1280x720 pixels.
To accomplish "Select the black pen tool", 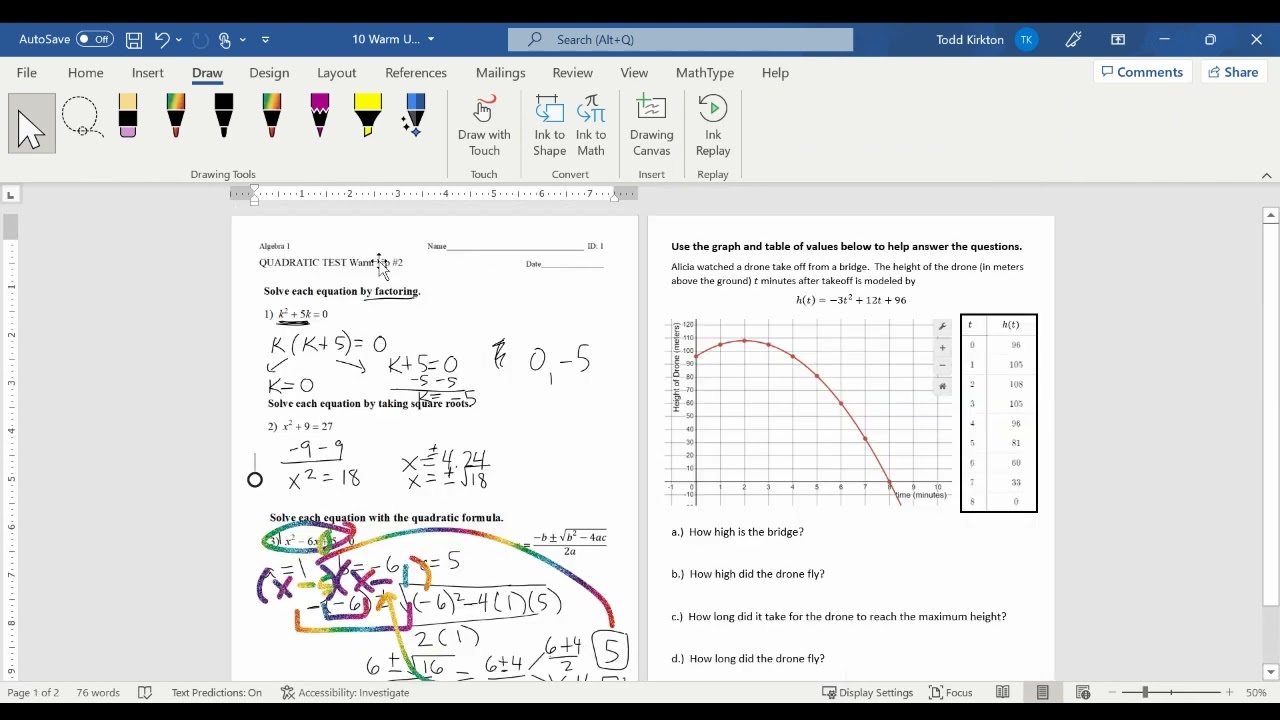I will (x=224, y=116).
